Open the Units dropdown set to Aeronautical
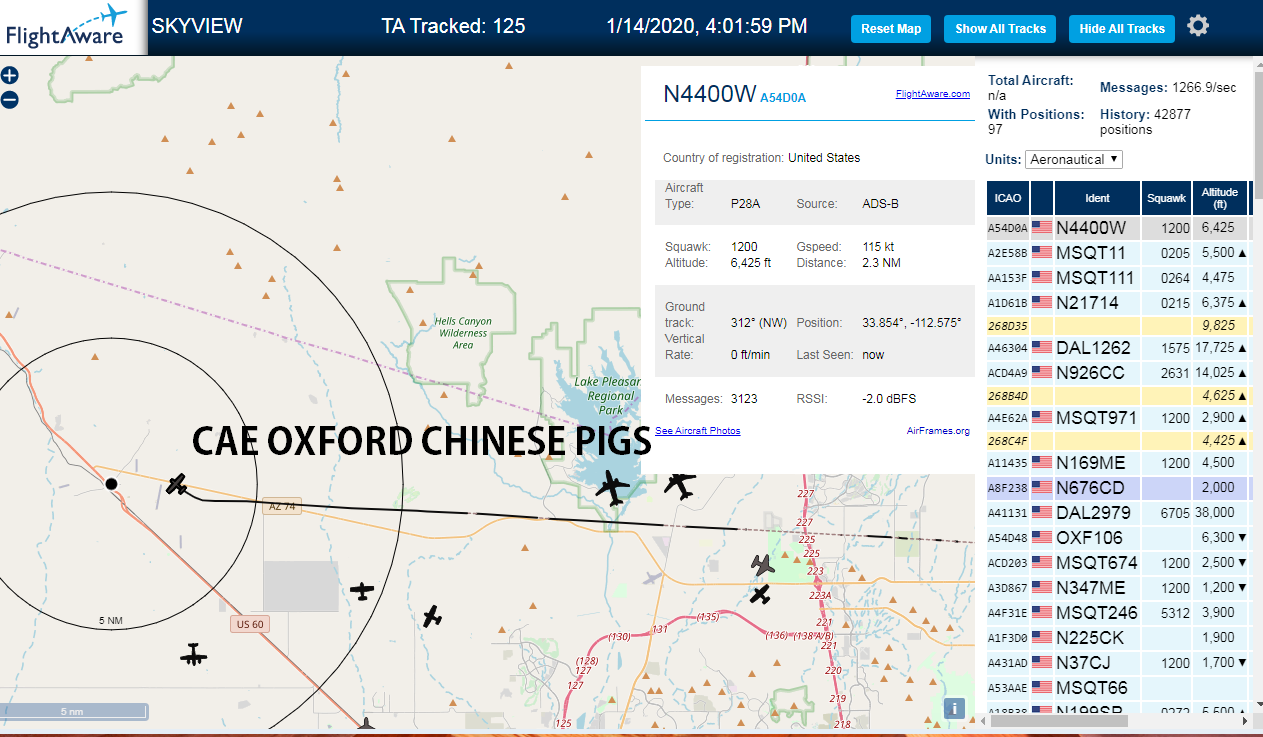Screen dimensions: 1263x737 (1074, 159)
